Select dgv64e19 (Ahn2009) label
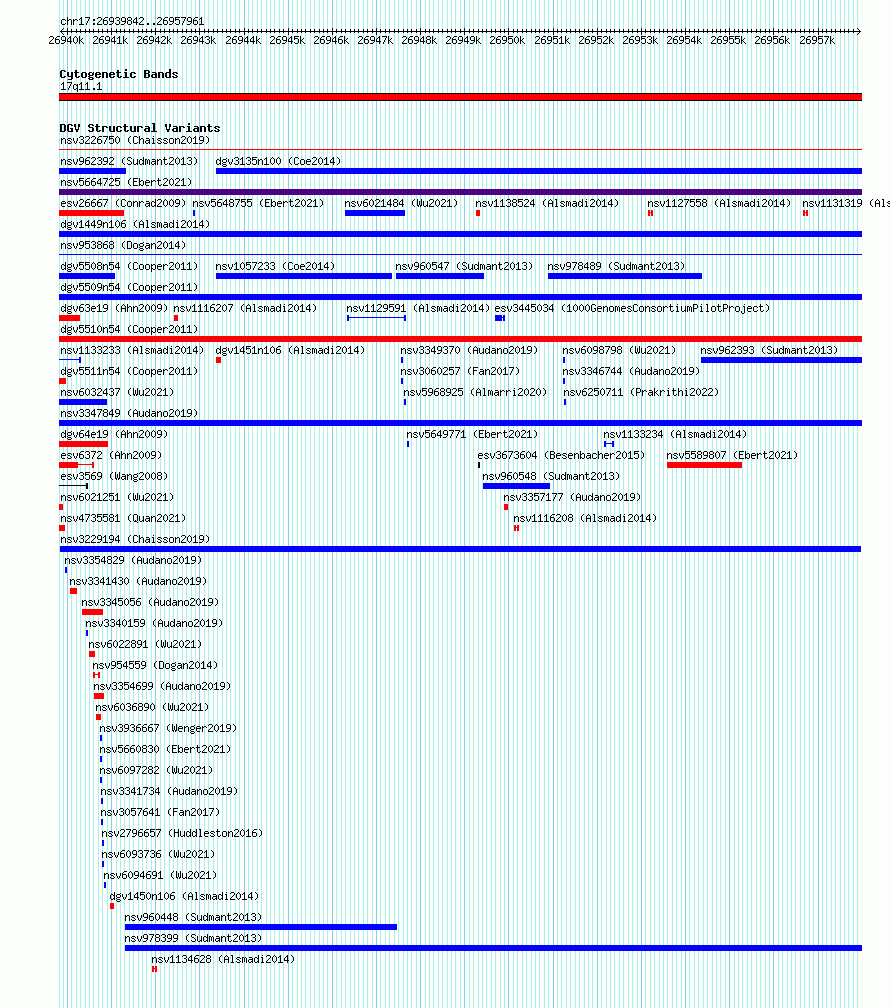This screenshot has height=1008, width=890. pyautogui.click(x=114, y=435)
